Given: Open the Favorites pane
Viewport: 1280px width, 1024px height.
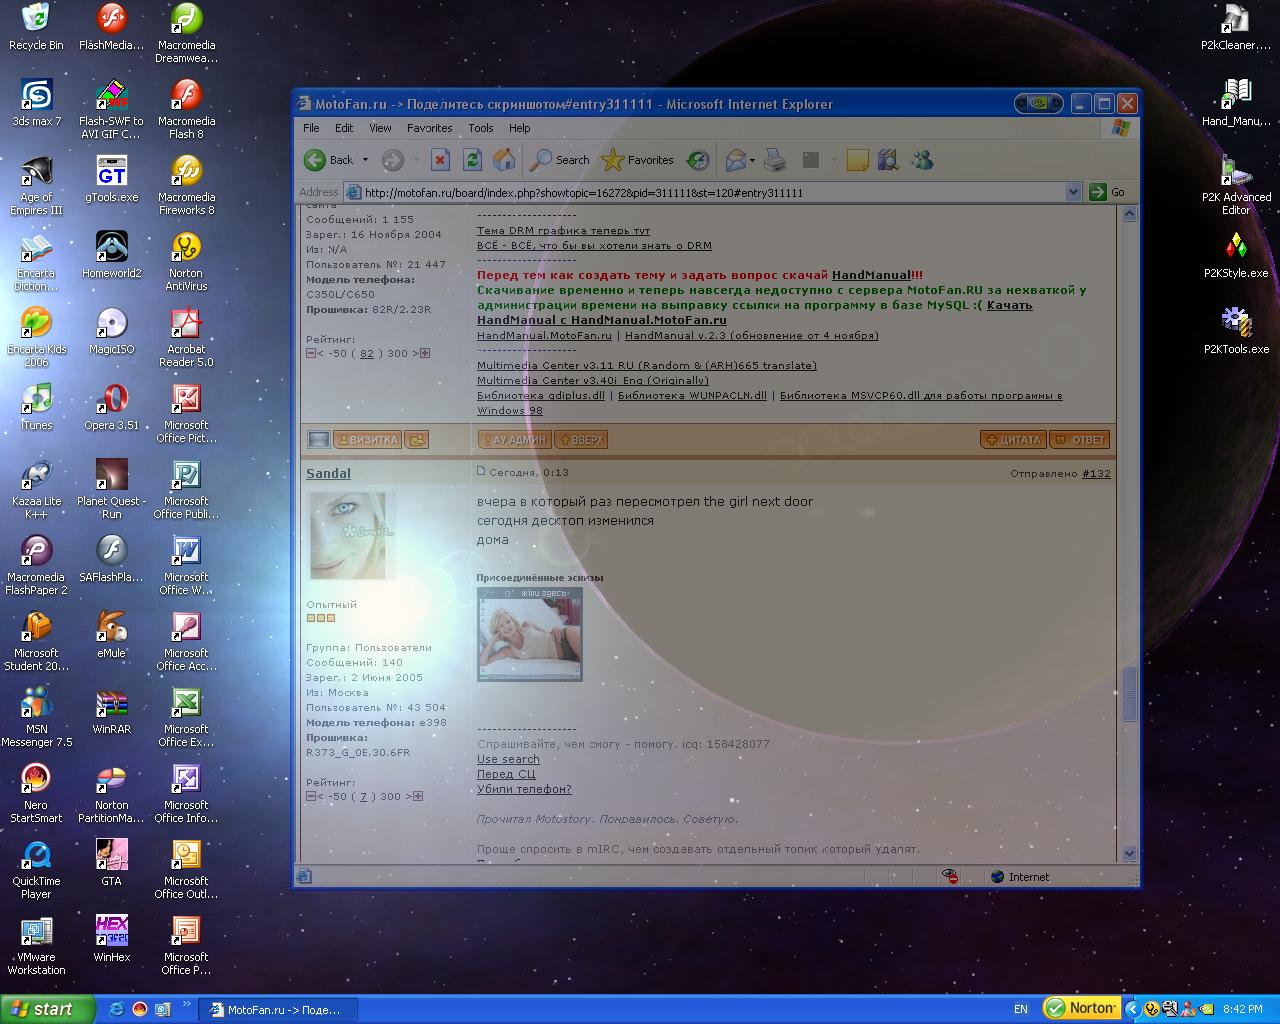Looking at the screenshot, I should point(638,160).
